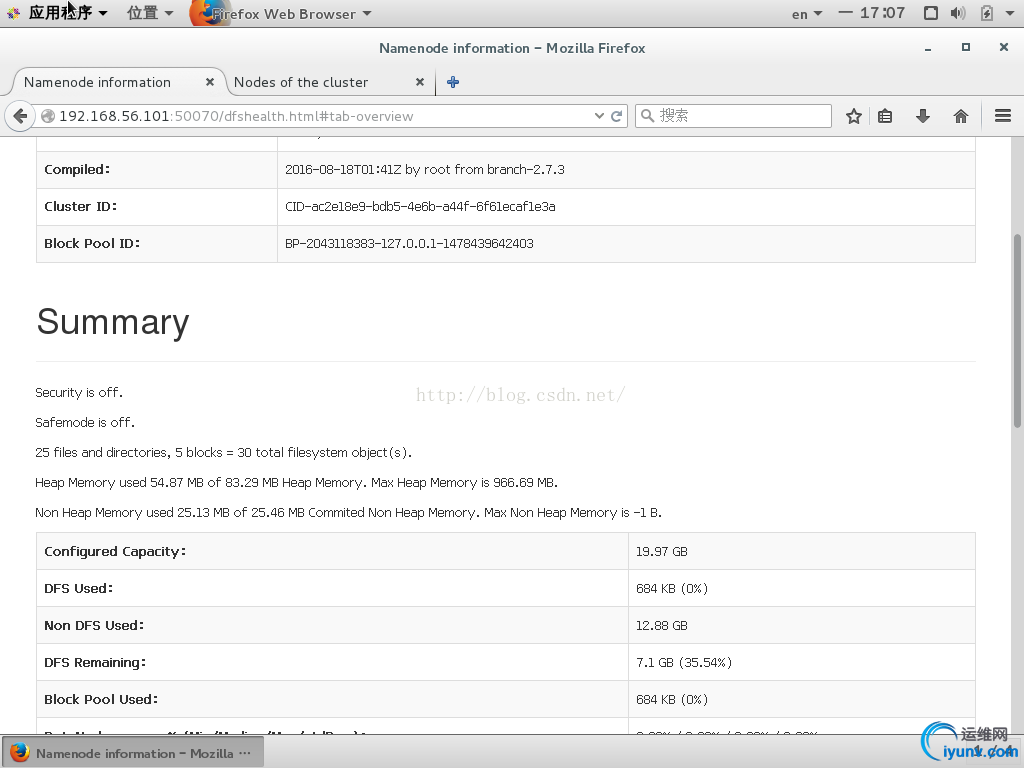Open the battery status indicator
This screenshot has width=1024, height=768.
(987, 13)
